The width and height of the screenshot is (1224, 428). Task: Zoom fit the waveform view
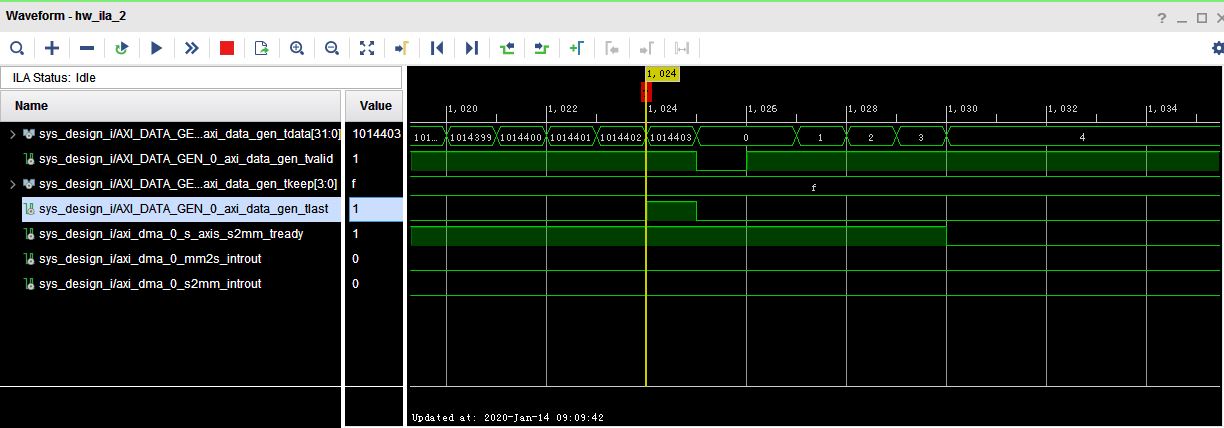[x=367, y=47]
